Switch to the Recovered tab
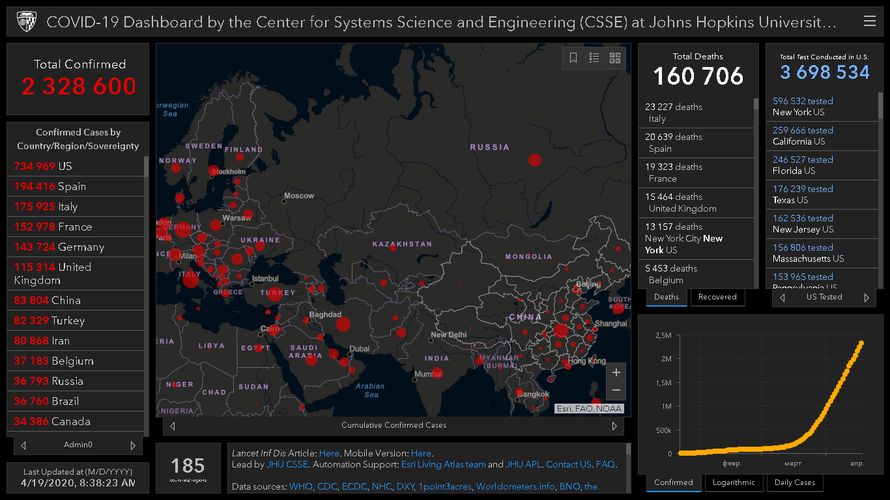This screenshot has height=500, width=890. [717, 297]
